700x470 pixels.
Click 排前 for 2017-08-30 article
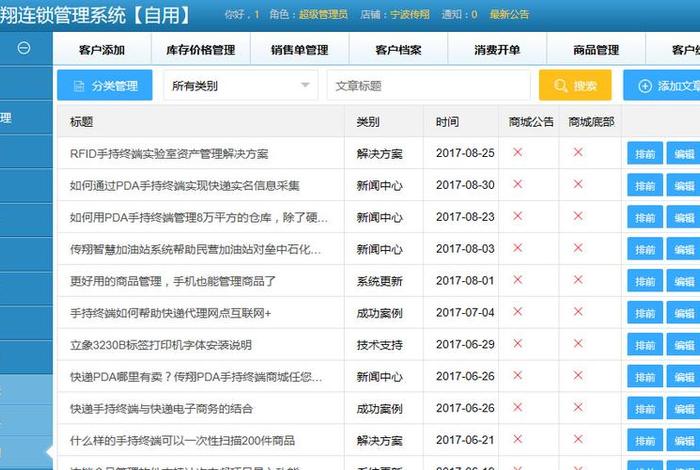click(645, 185)
